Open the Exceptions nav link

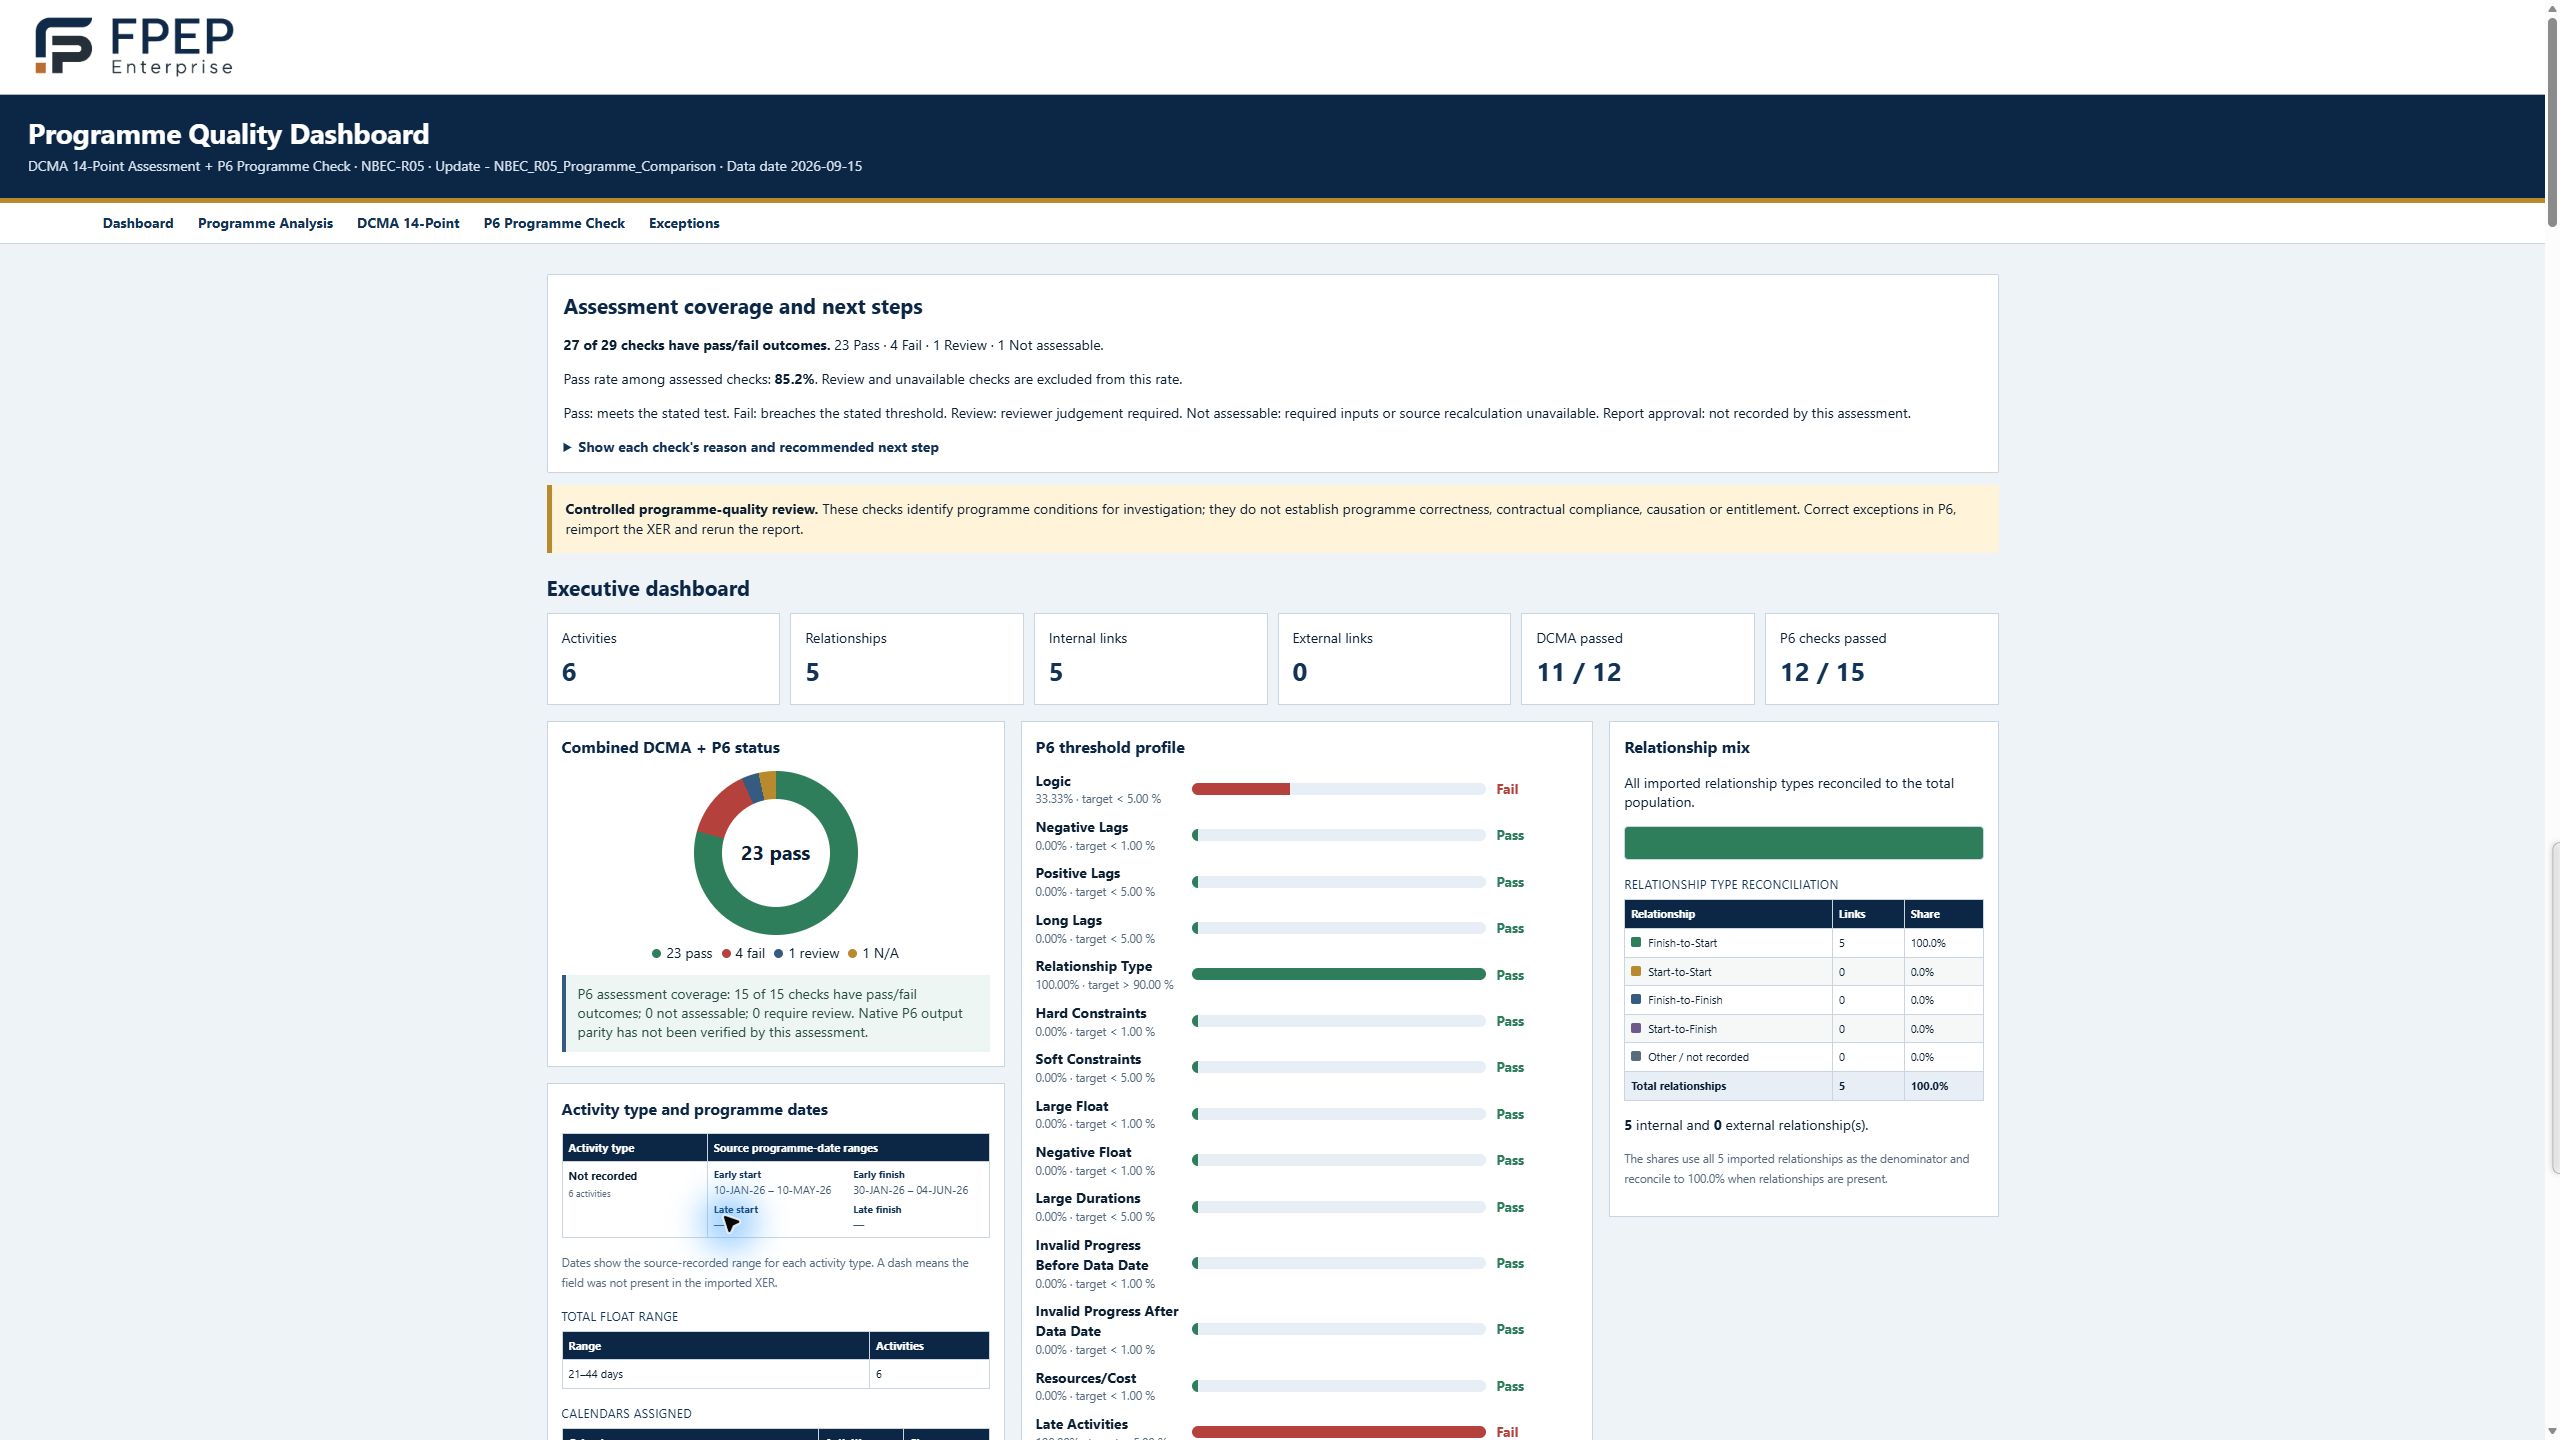(x=684, y=223)
